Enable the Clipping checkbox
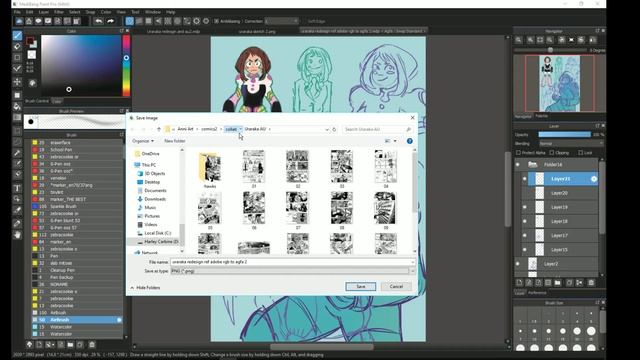Viewport: 640px width, 360px height. click(552, 153)
